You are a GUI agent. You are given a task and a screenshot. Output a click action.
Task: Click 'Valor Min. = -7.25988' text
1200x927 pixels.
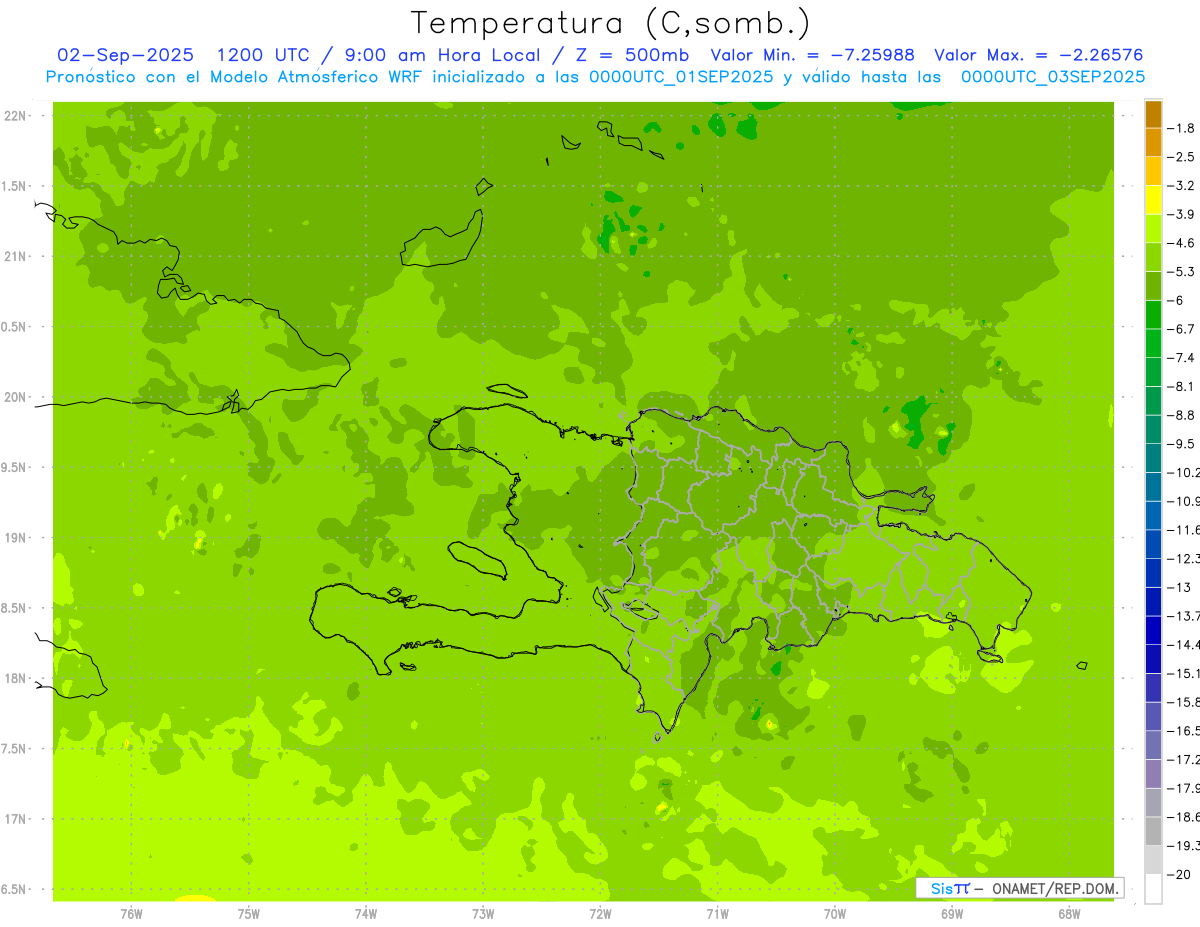(814, 55)
